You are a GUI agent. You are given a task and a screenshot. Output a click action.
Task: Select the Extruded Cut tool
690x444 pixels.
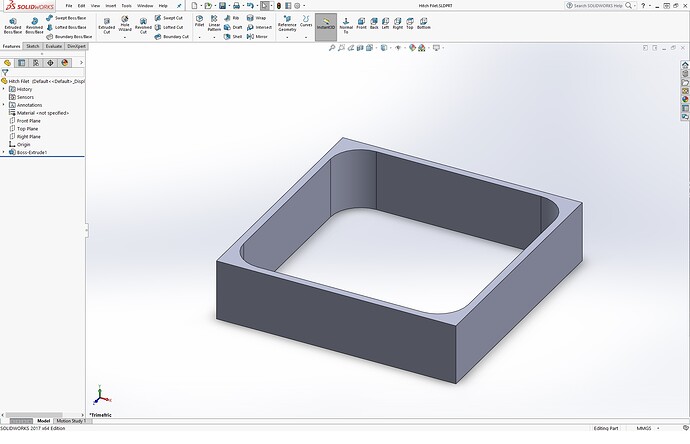coord(106,26)
